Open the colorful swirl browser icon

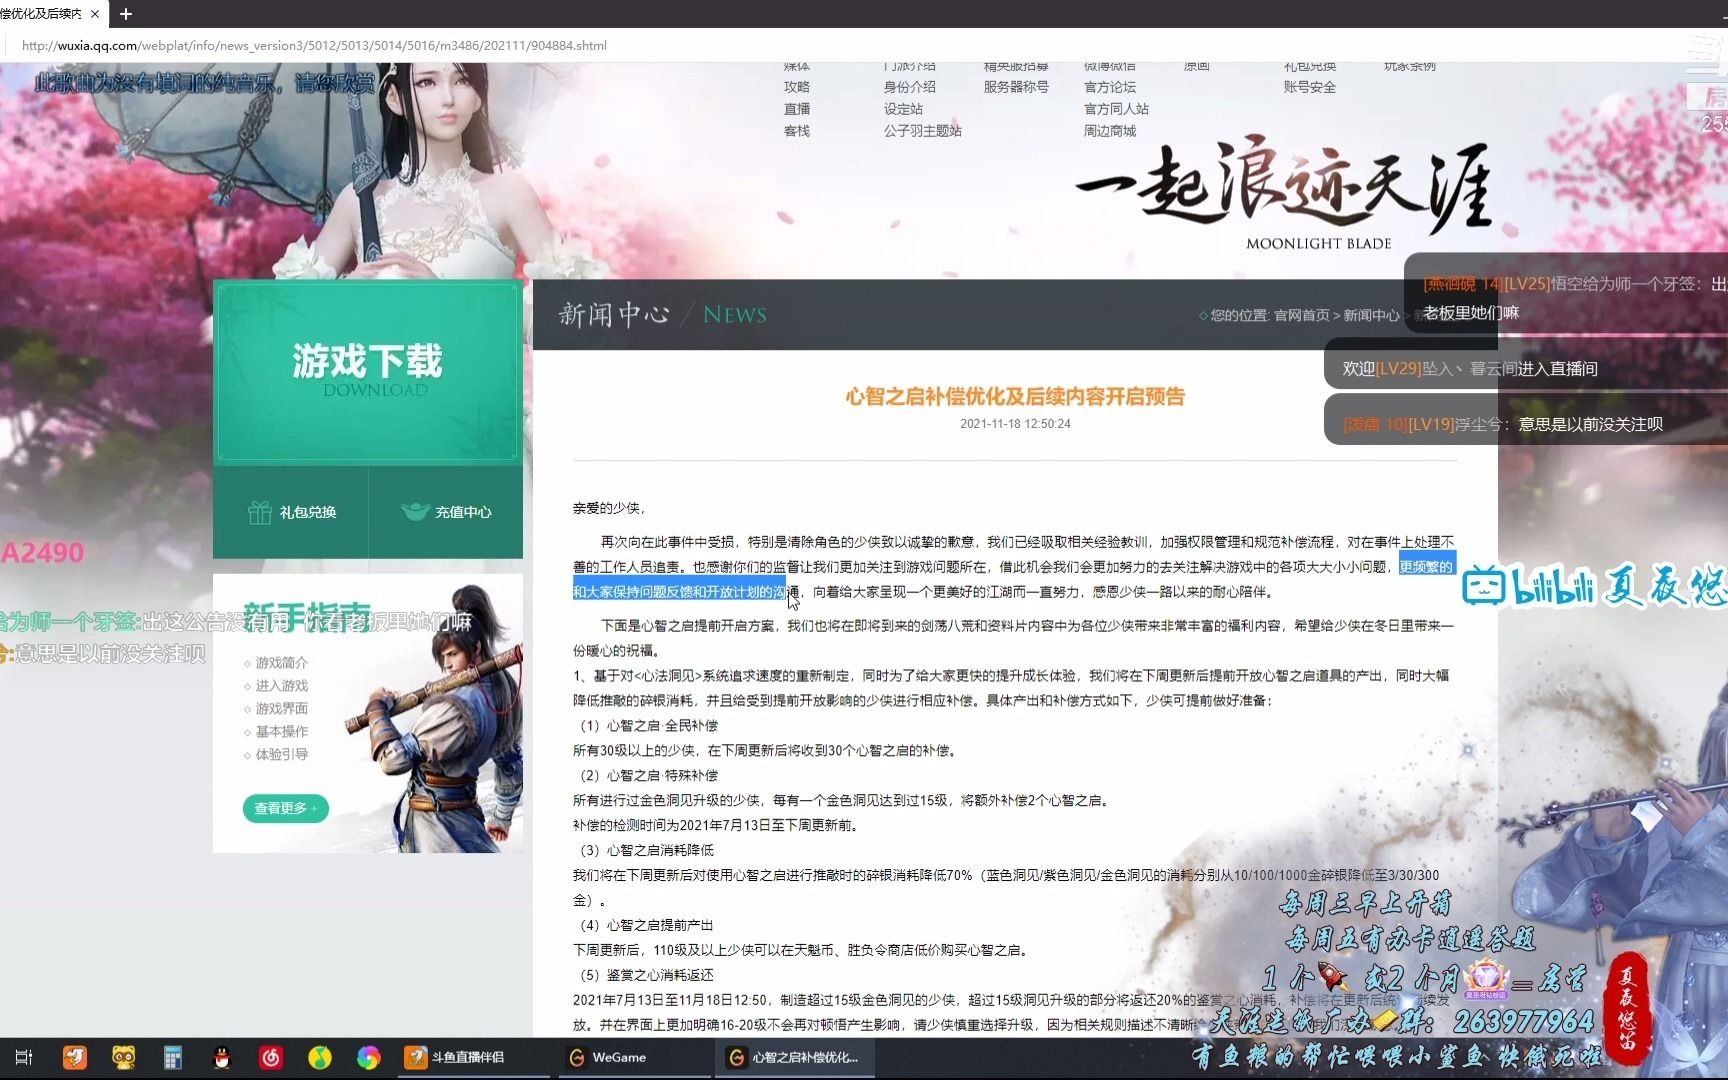coord(369,1057)
